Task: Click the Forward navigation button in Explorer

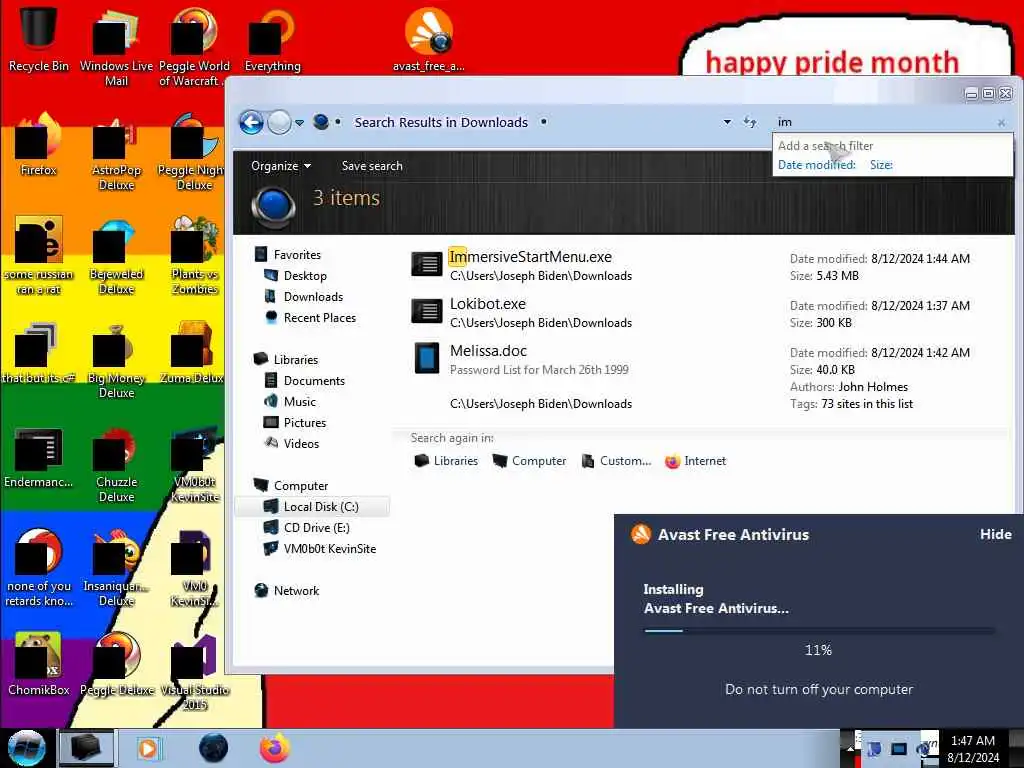Action: [x=280, y=122]
